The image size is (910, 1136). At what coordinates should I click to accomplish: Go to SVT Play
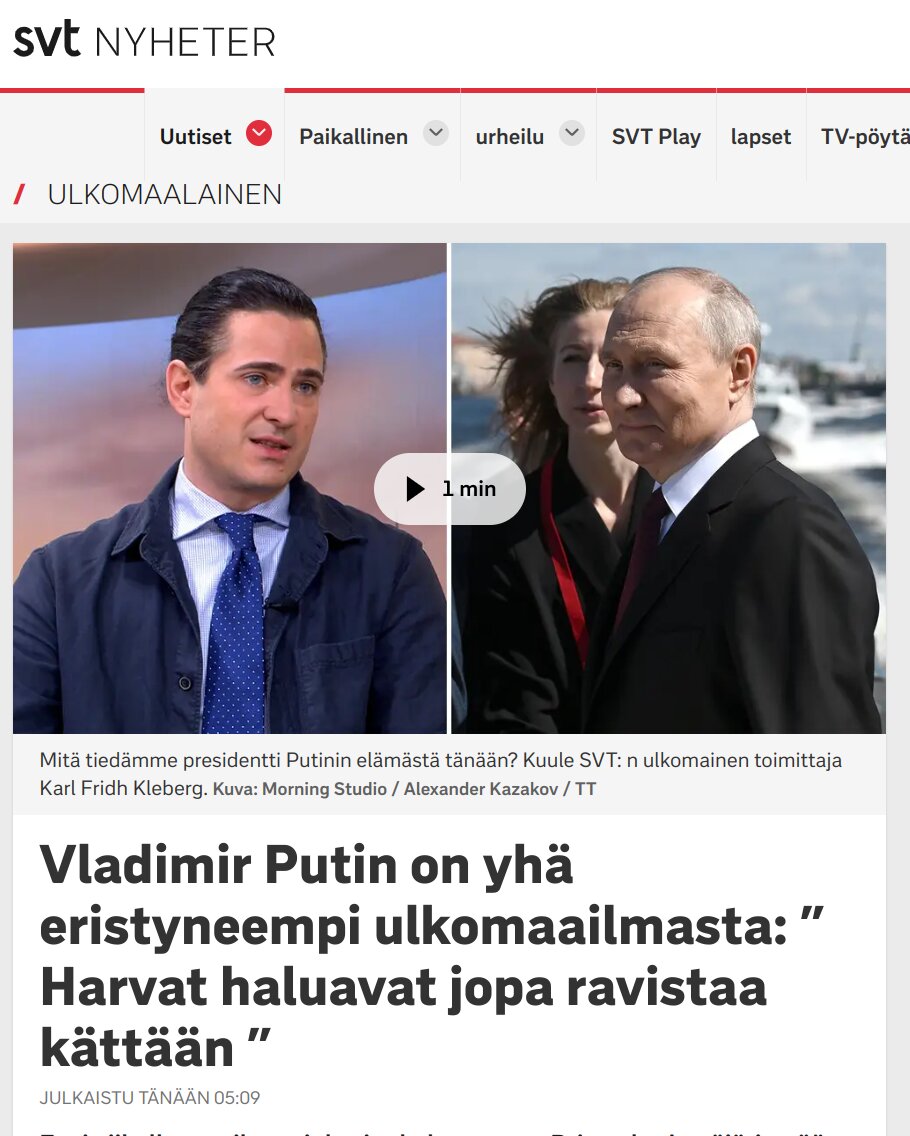[656, 136]
